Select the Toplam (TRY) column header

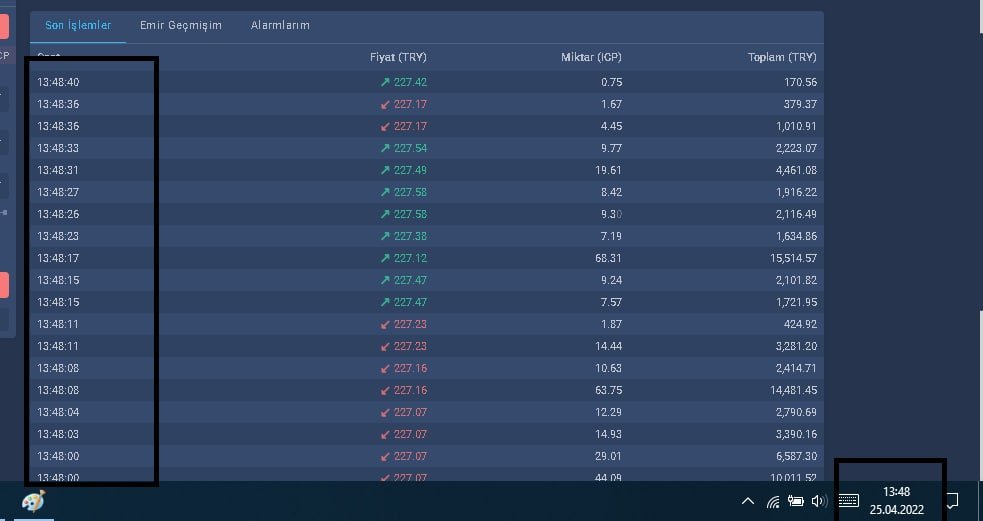click(x=782, y=57)
